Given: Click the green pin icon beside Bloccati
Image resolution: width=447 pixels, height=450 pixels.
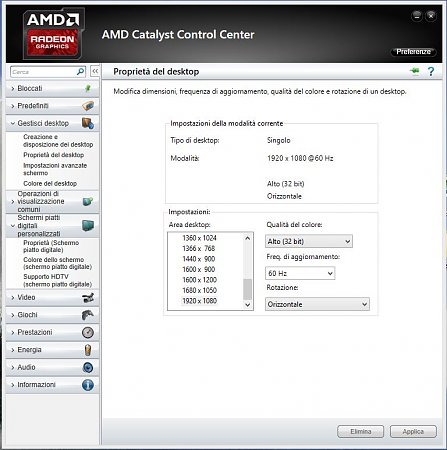Looking at the screenshot, I should click(x=88, y=88).
